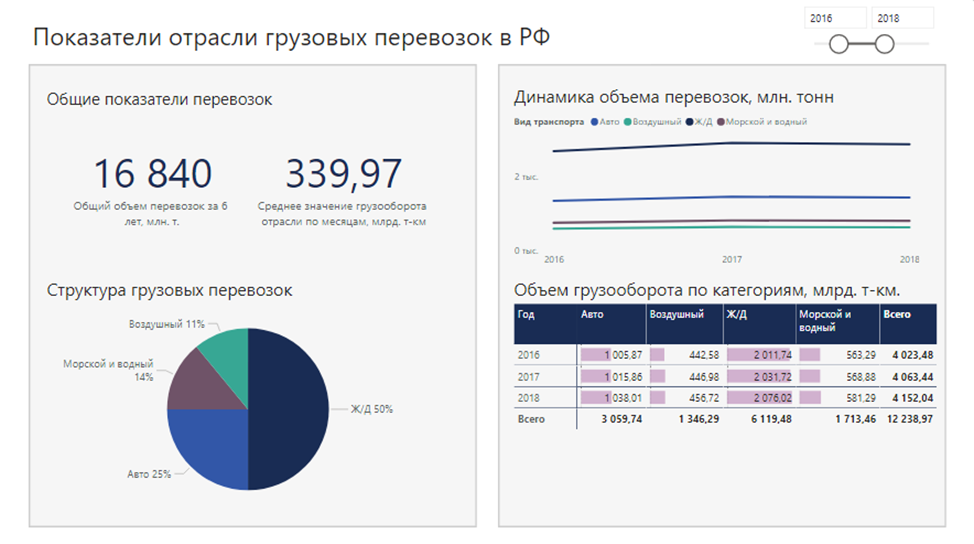Screen dimensions: 974x544
Task: Click the dashboard title Показатели отрасли грузовых перевозок
Action: coord(291,37)
